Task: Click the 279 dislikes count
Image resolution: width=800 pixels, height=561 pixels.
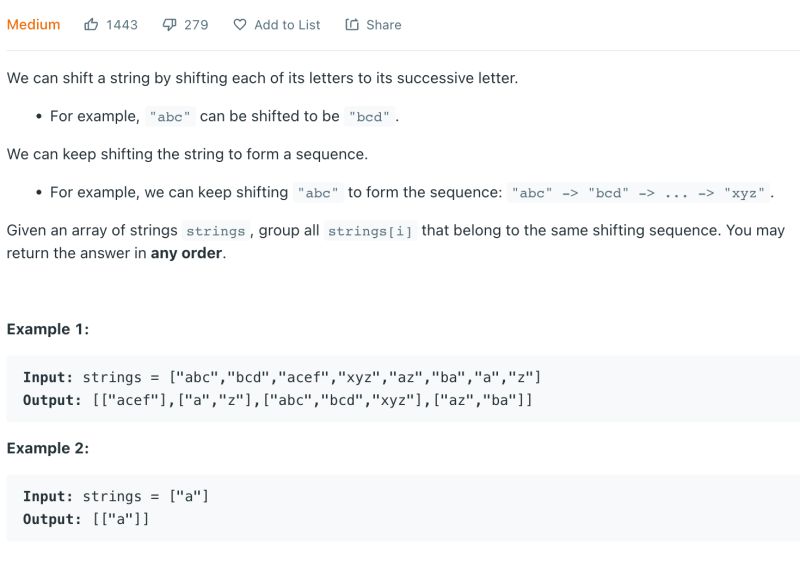Action: [196, 24]
